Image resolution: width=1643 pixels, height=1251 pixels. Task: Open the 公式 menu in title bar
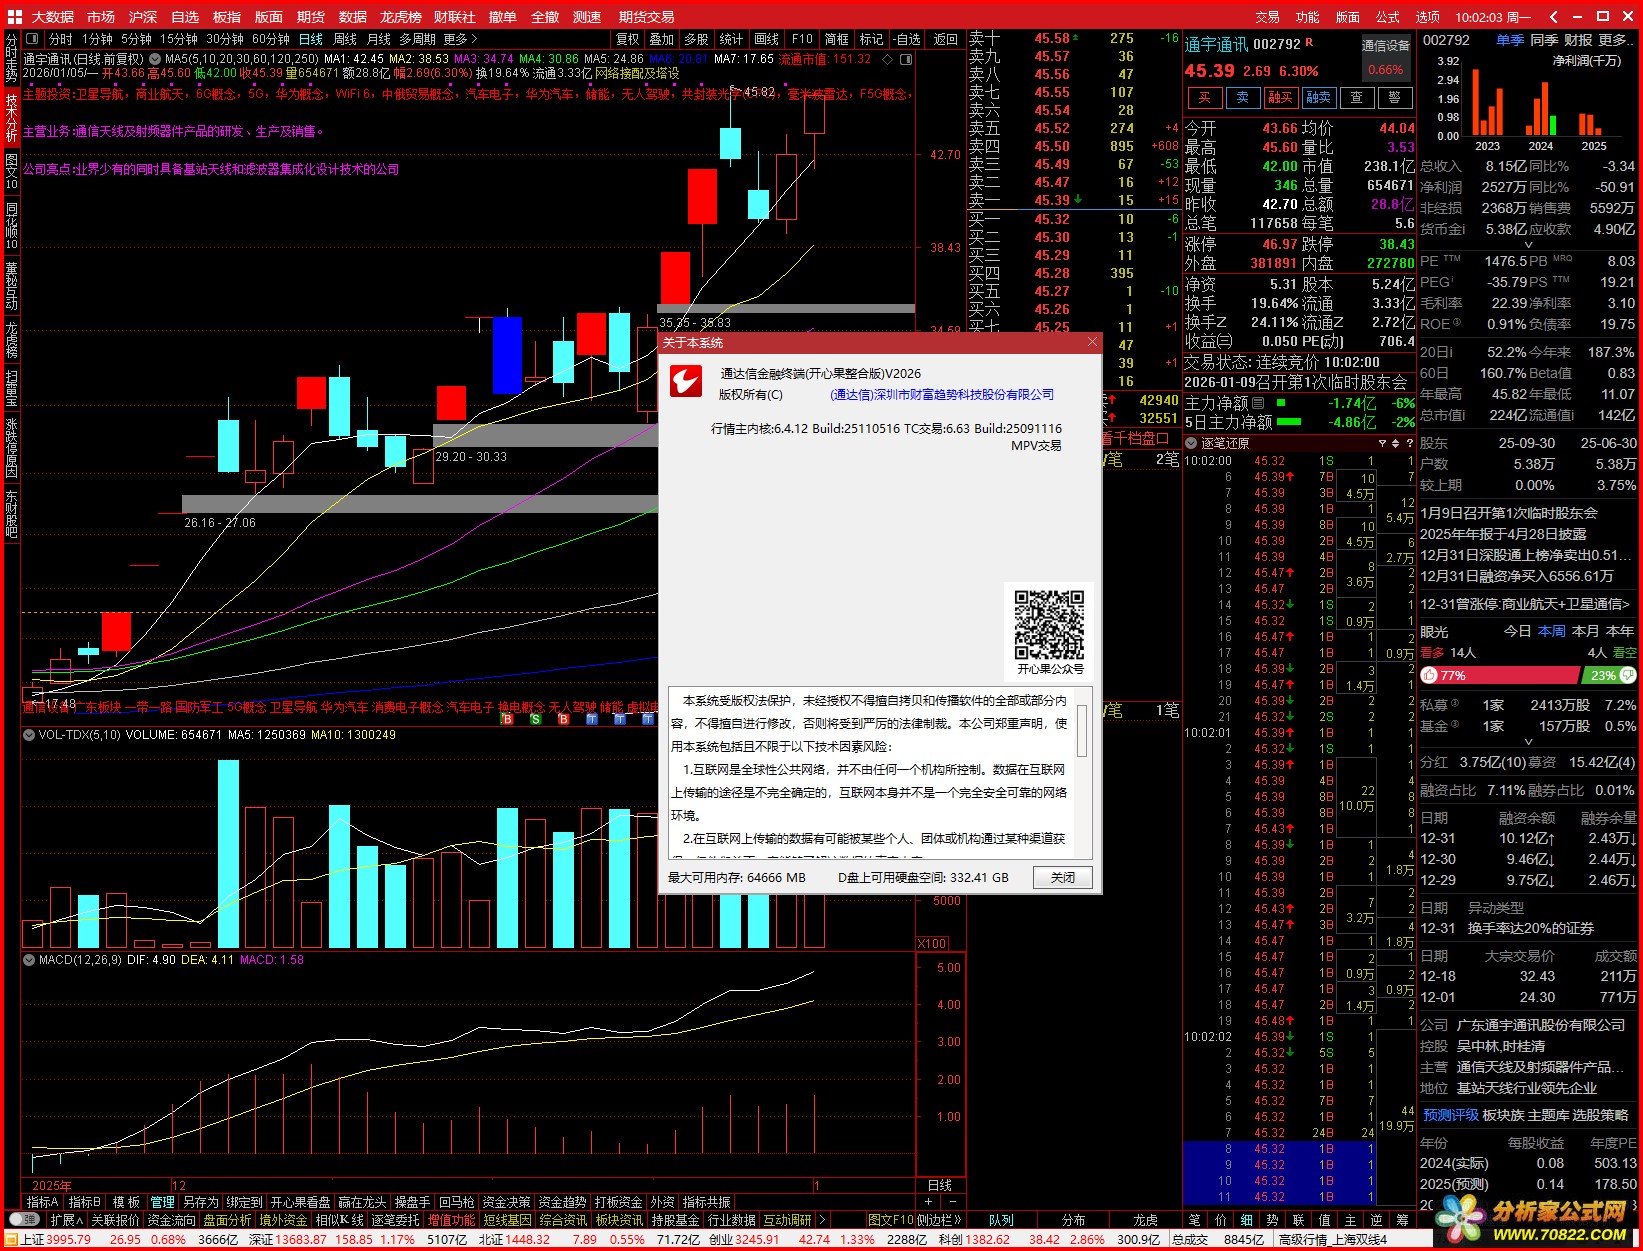pos(1387,17)
